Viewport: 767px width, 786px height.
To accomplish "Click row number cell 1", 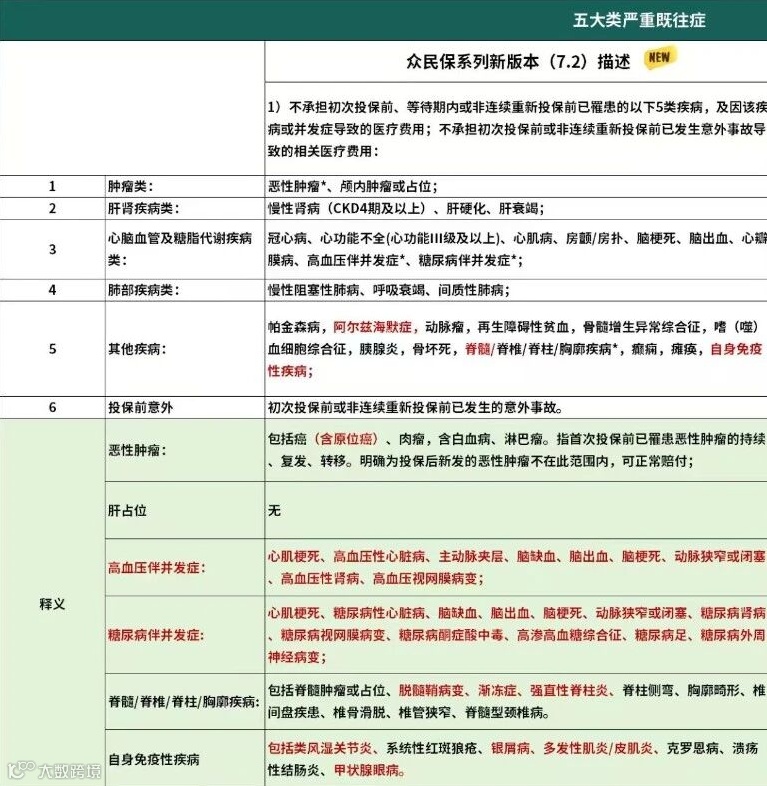I will tap(52, 186).
